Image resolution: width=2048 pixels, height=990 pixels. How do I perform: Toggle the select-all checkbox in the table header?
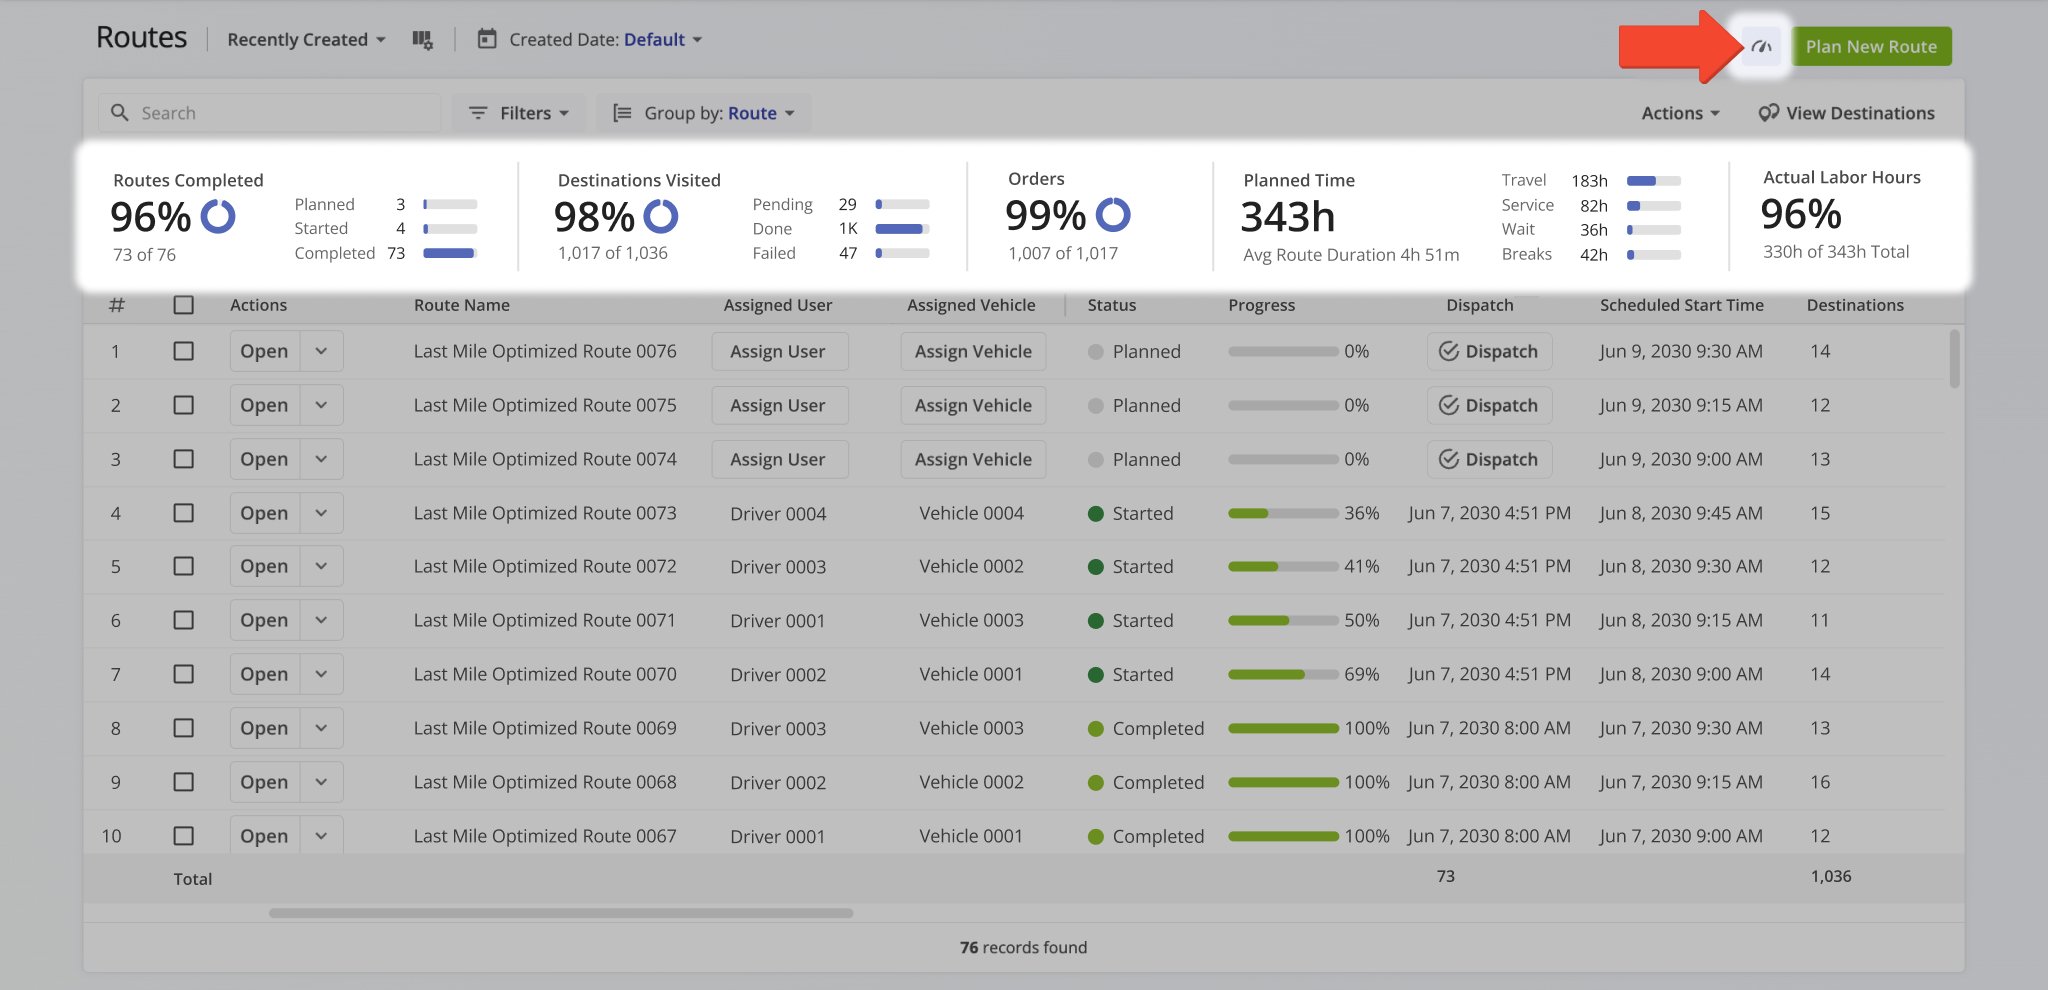pos(183,305)
